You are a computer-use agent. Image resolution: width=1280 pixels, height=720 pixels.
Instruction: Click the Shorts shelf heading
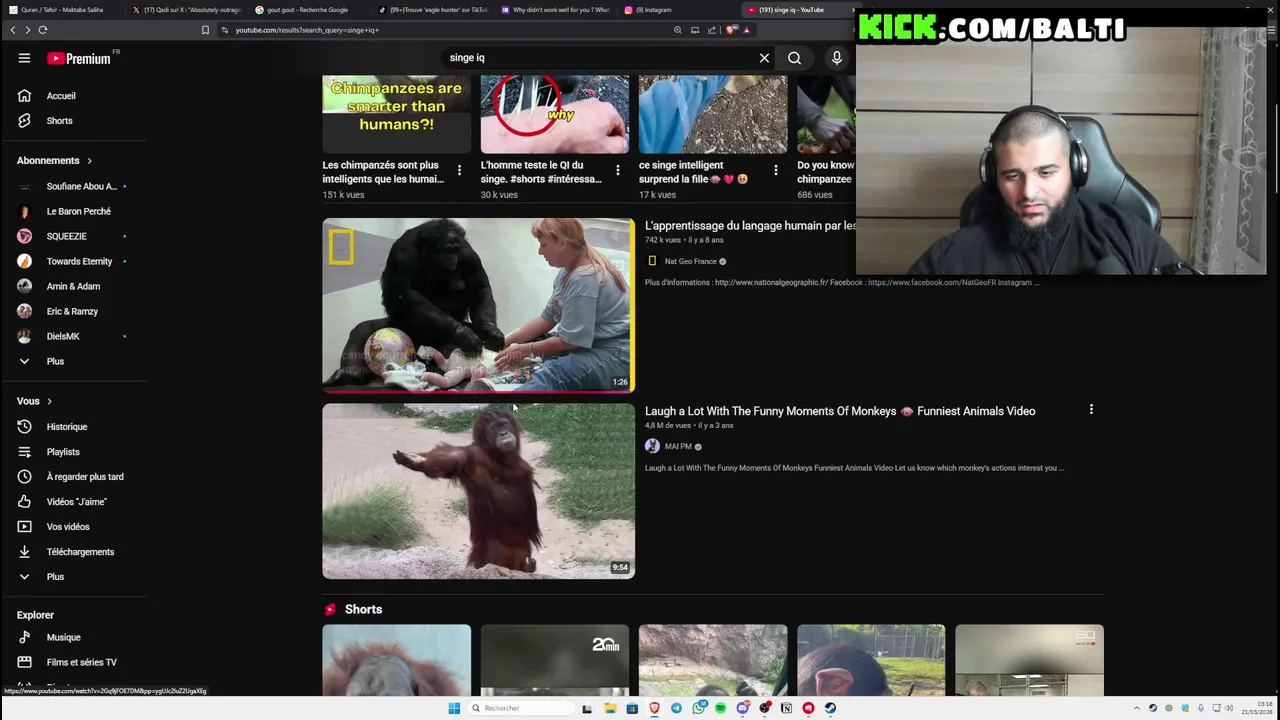(363, 609)
